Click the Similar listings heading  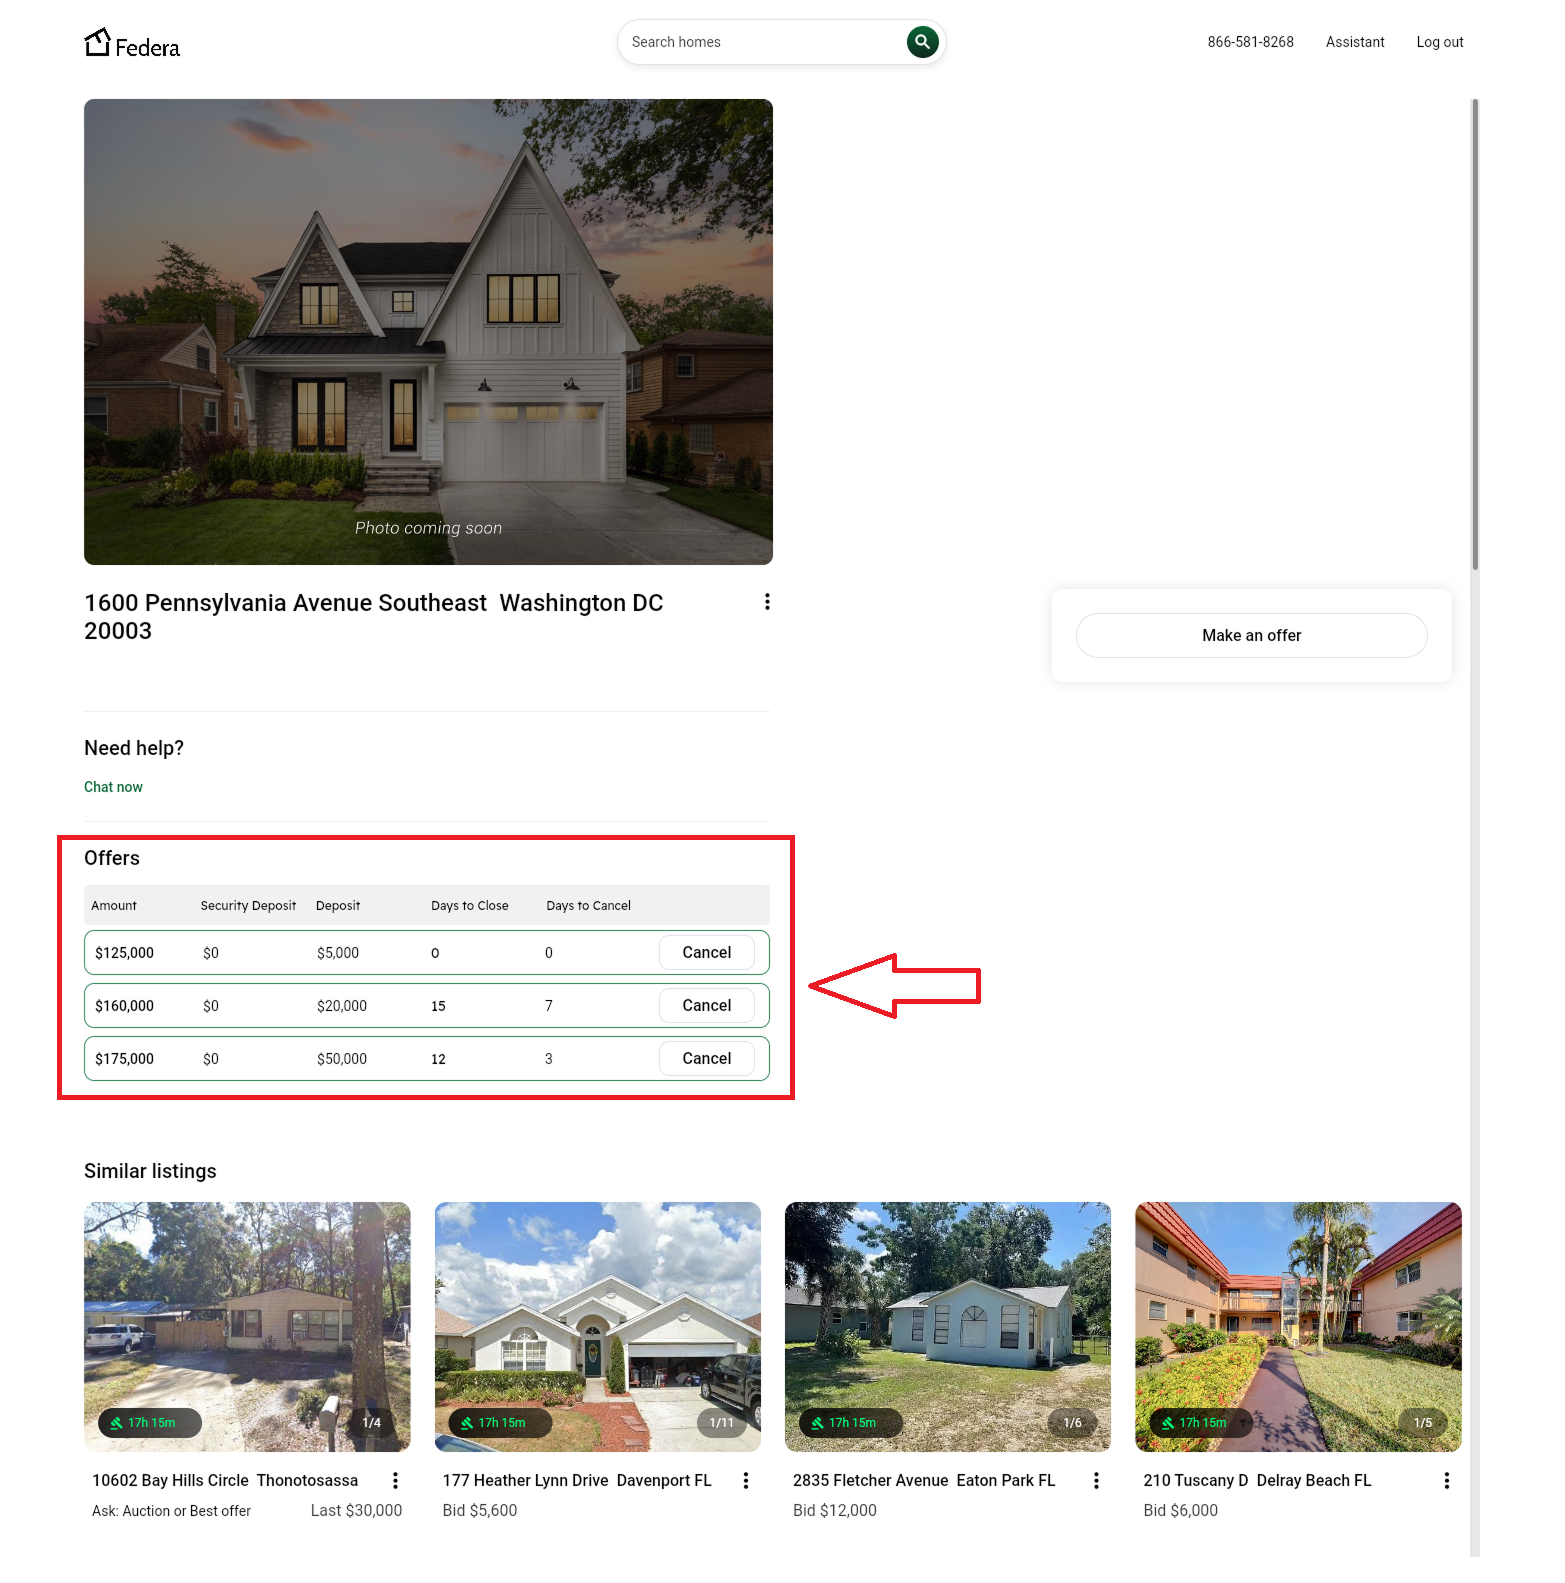150,1171
